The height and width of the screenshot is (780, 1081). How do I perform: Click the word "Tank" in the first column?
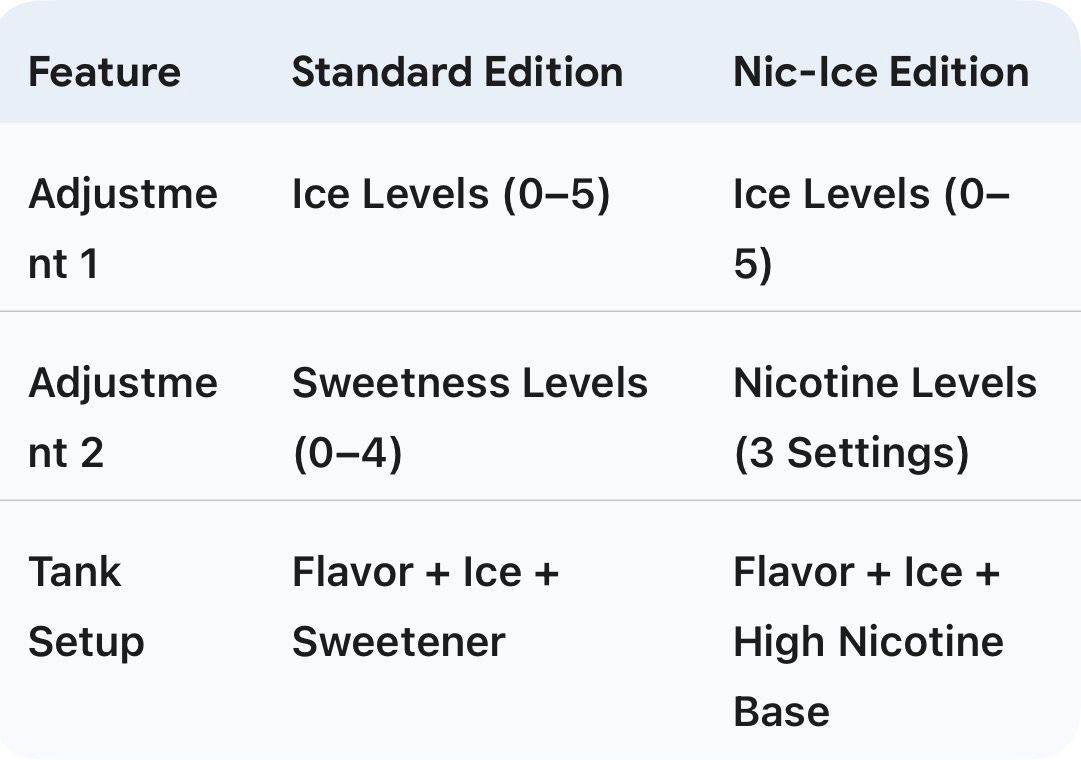(74, 573)
